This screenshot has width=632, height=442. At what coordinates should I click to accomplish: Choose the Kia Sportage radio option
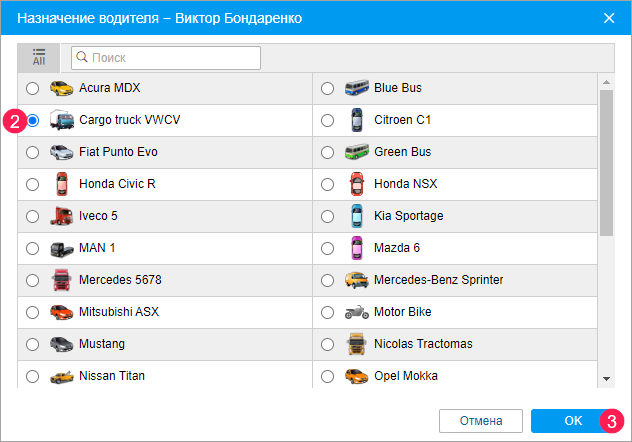327,216
